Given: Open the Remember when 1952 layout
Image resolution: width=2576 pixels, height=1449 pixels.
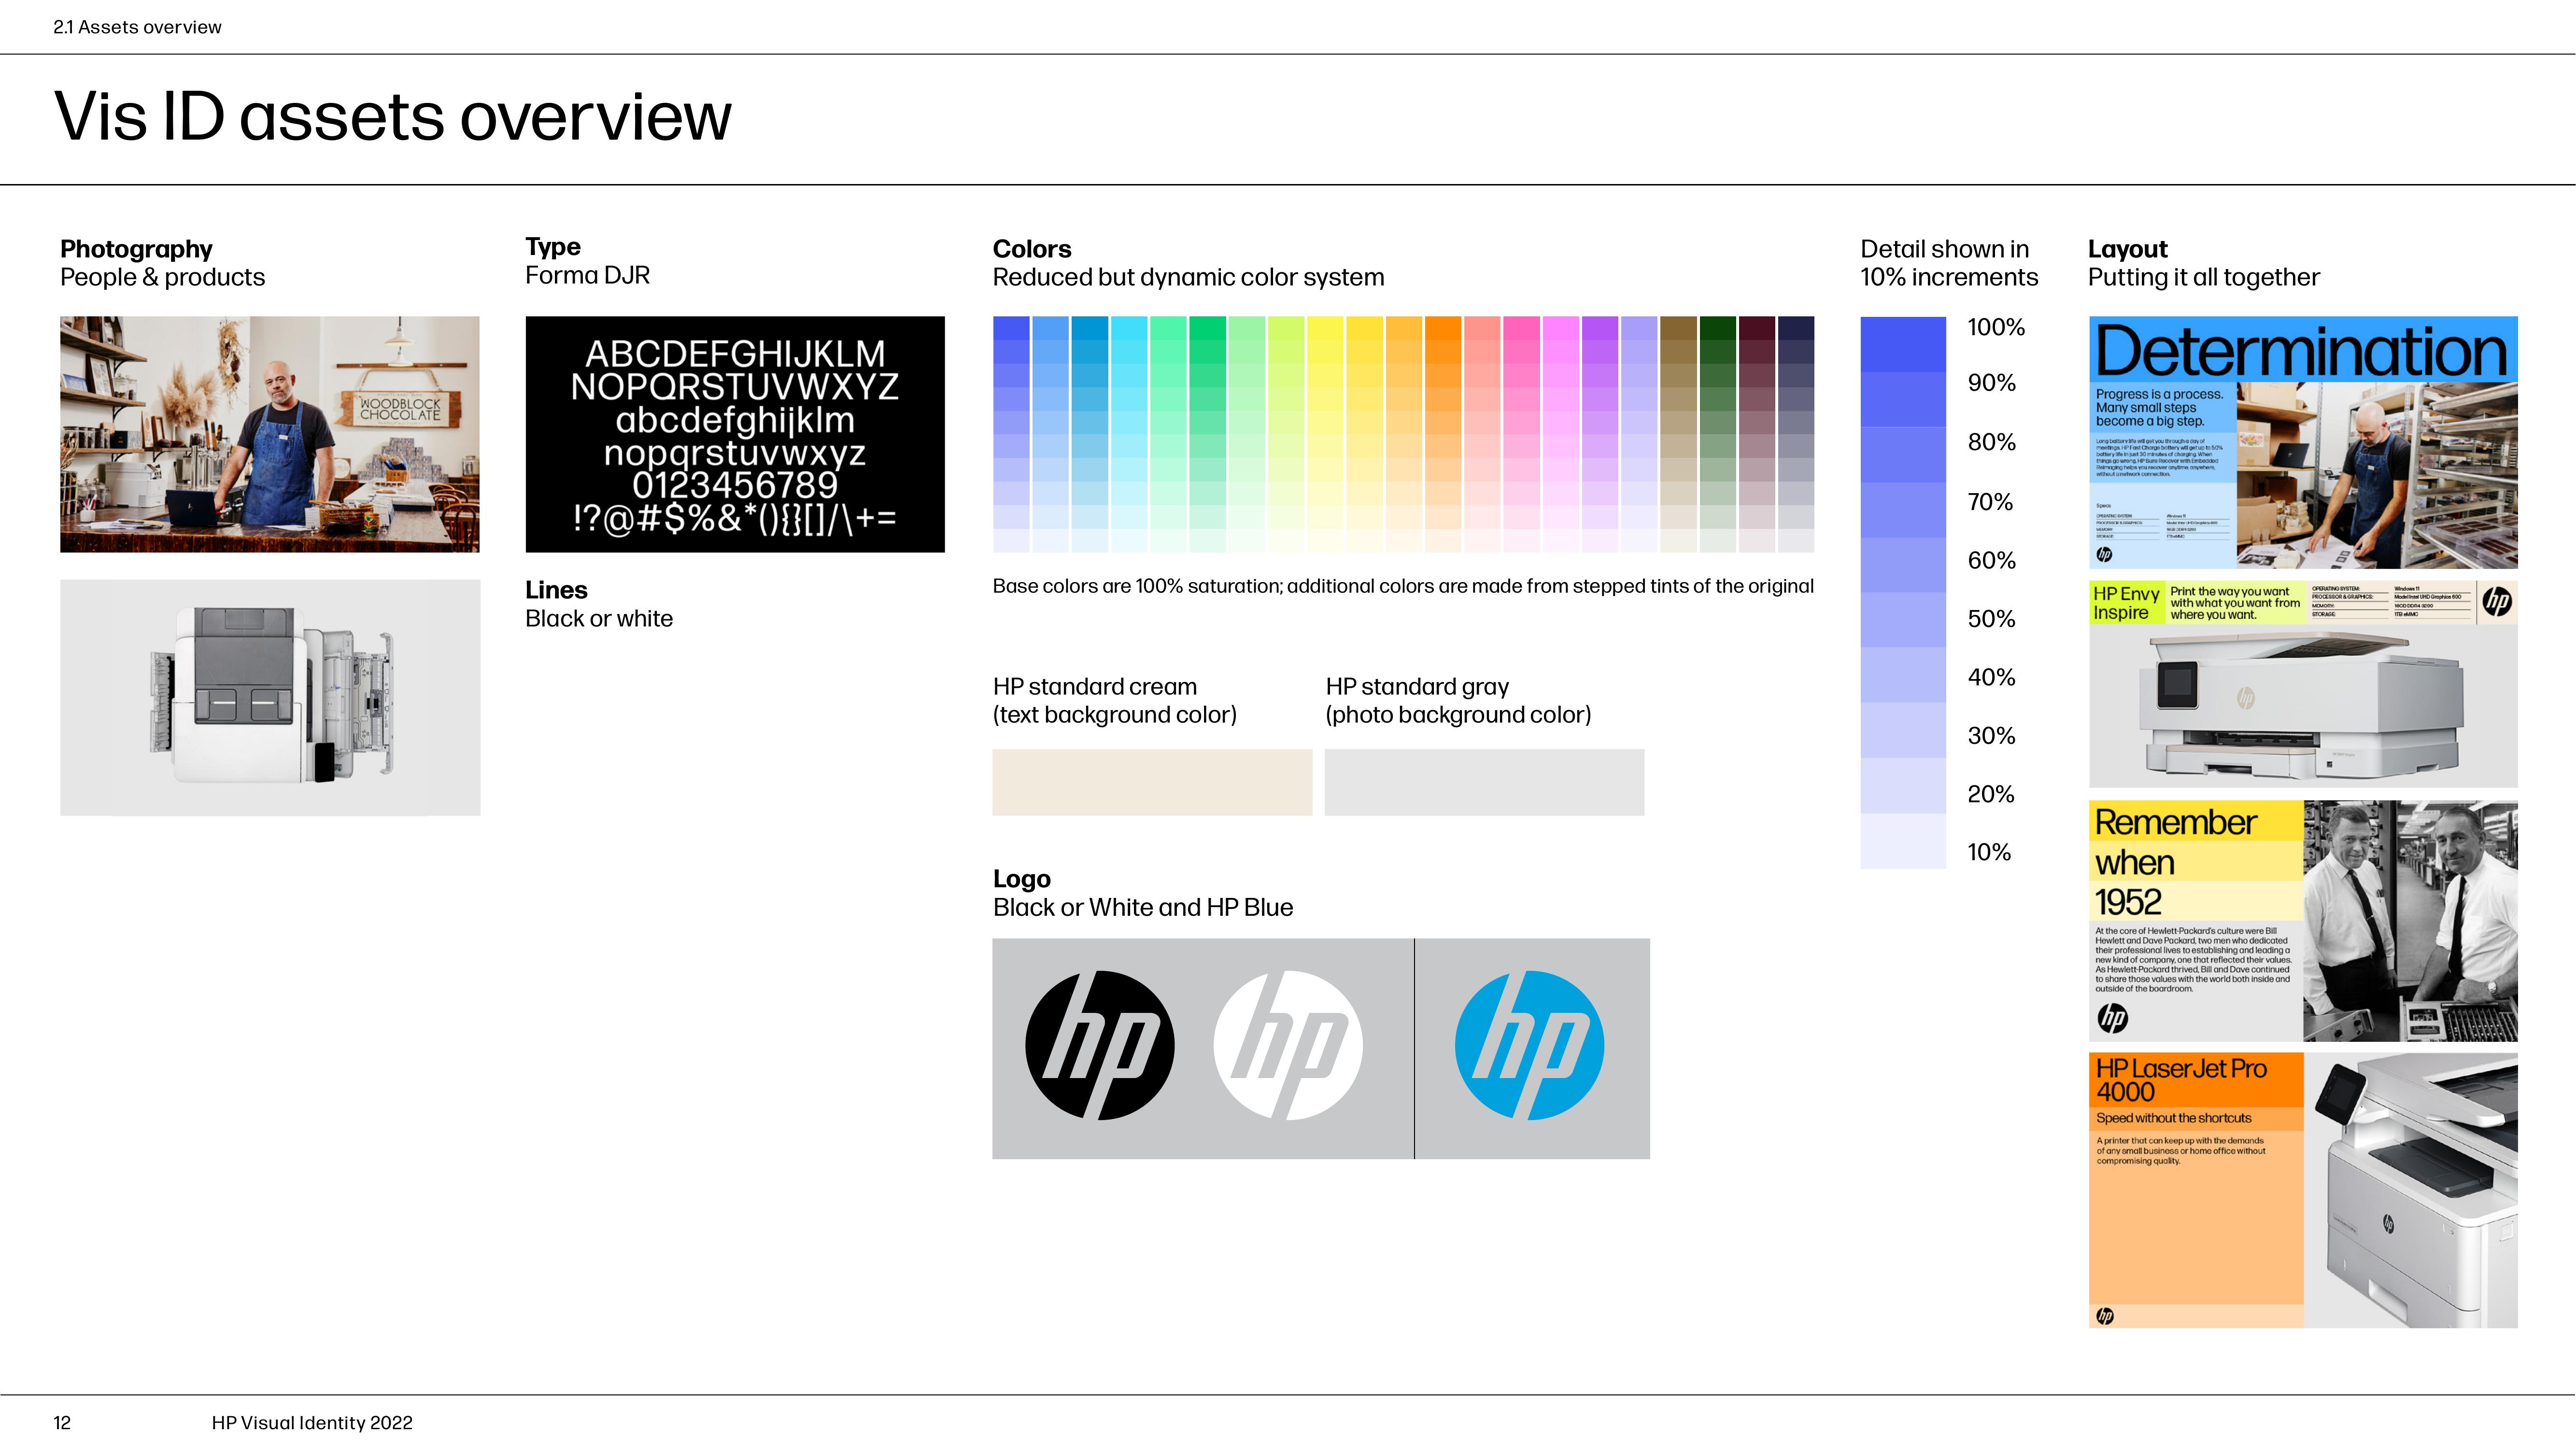Looking at the screenshot, I should (x=2303, y=921).
